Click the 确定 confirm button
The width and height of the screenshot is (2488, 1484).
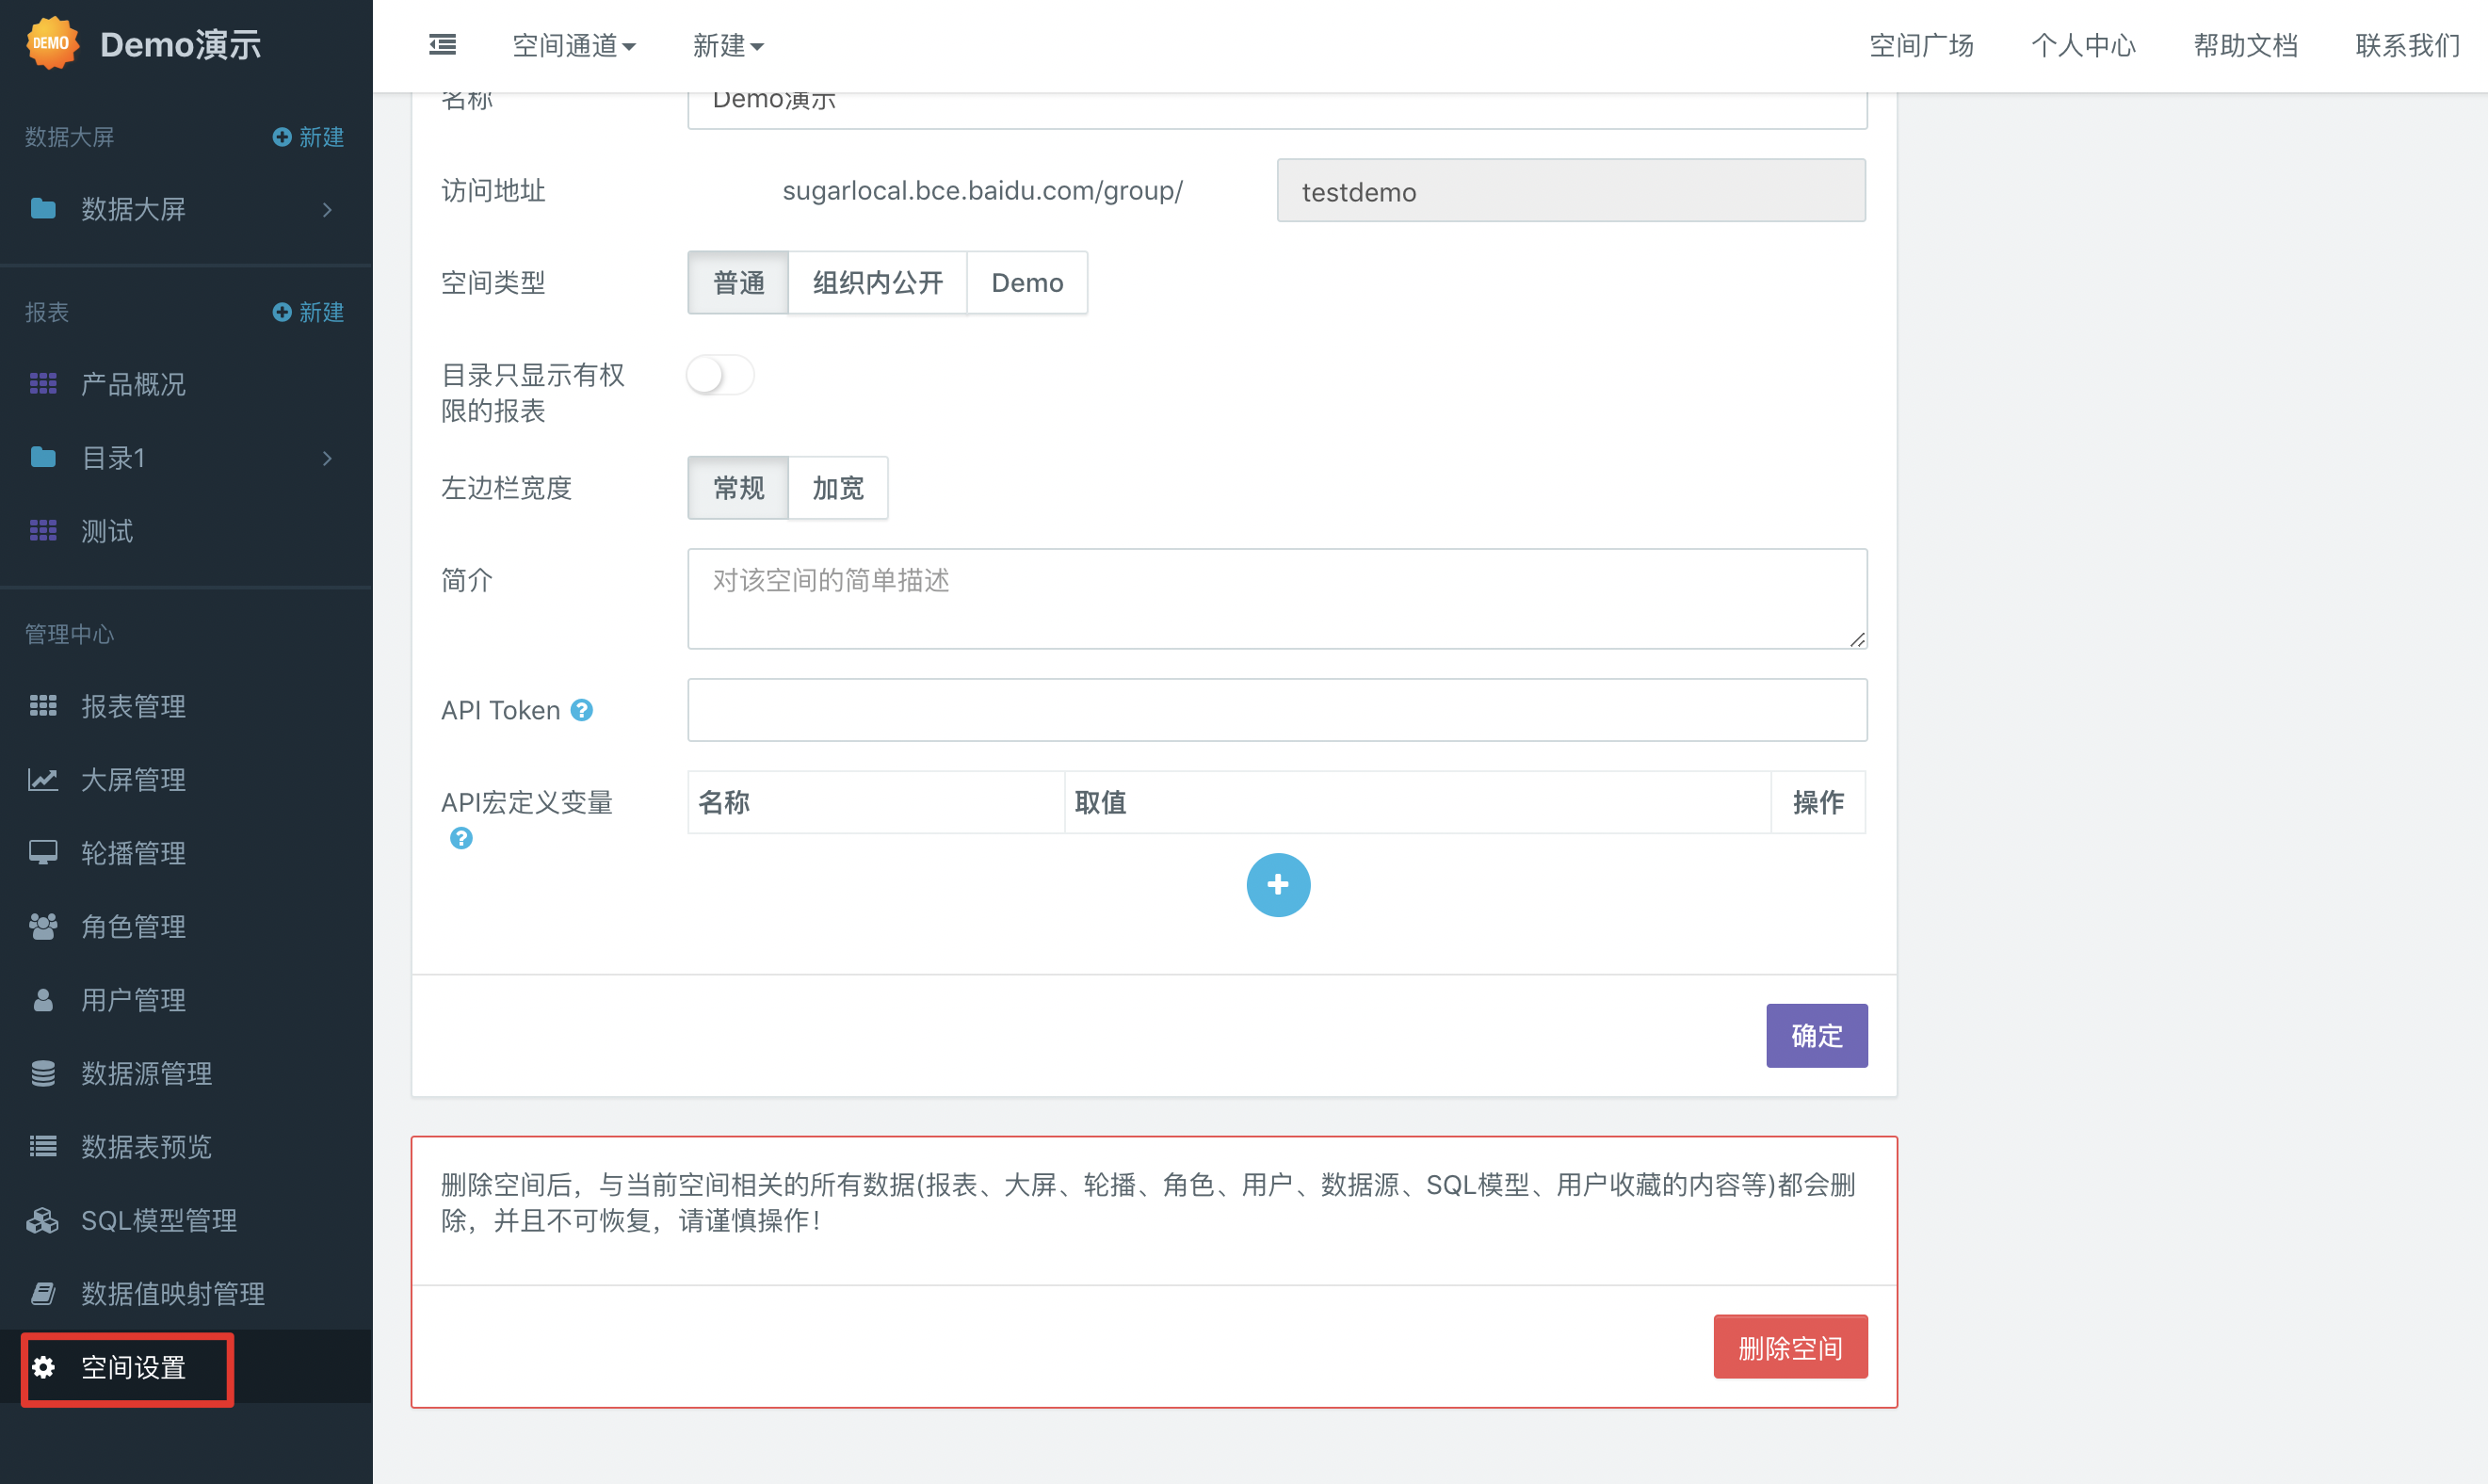pos(1816,1035)
